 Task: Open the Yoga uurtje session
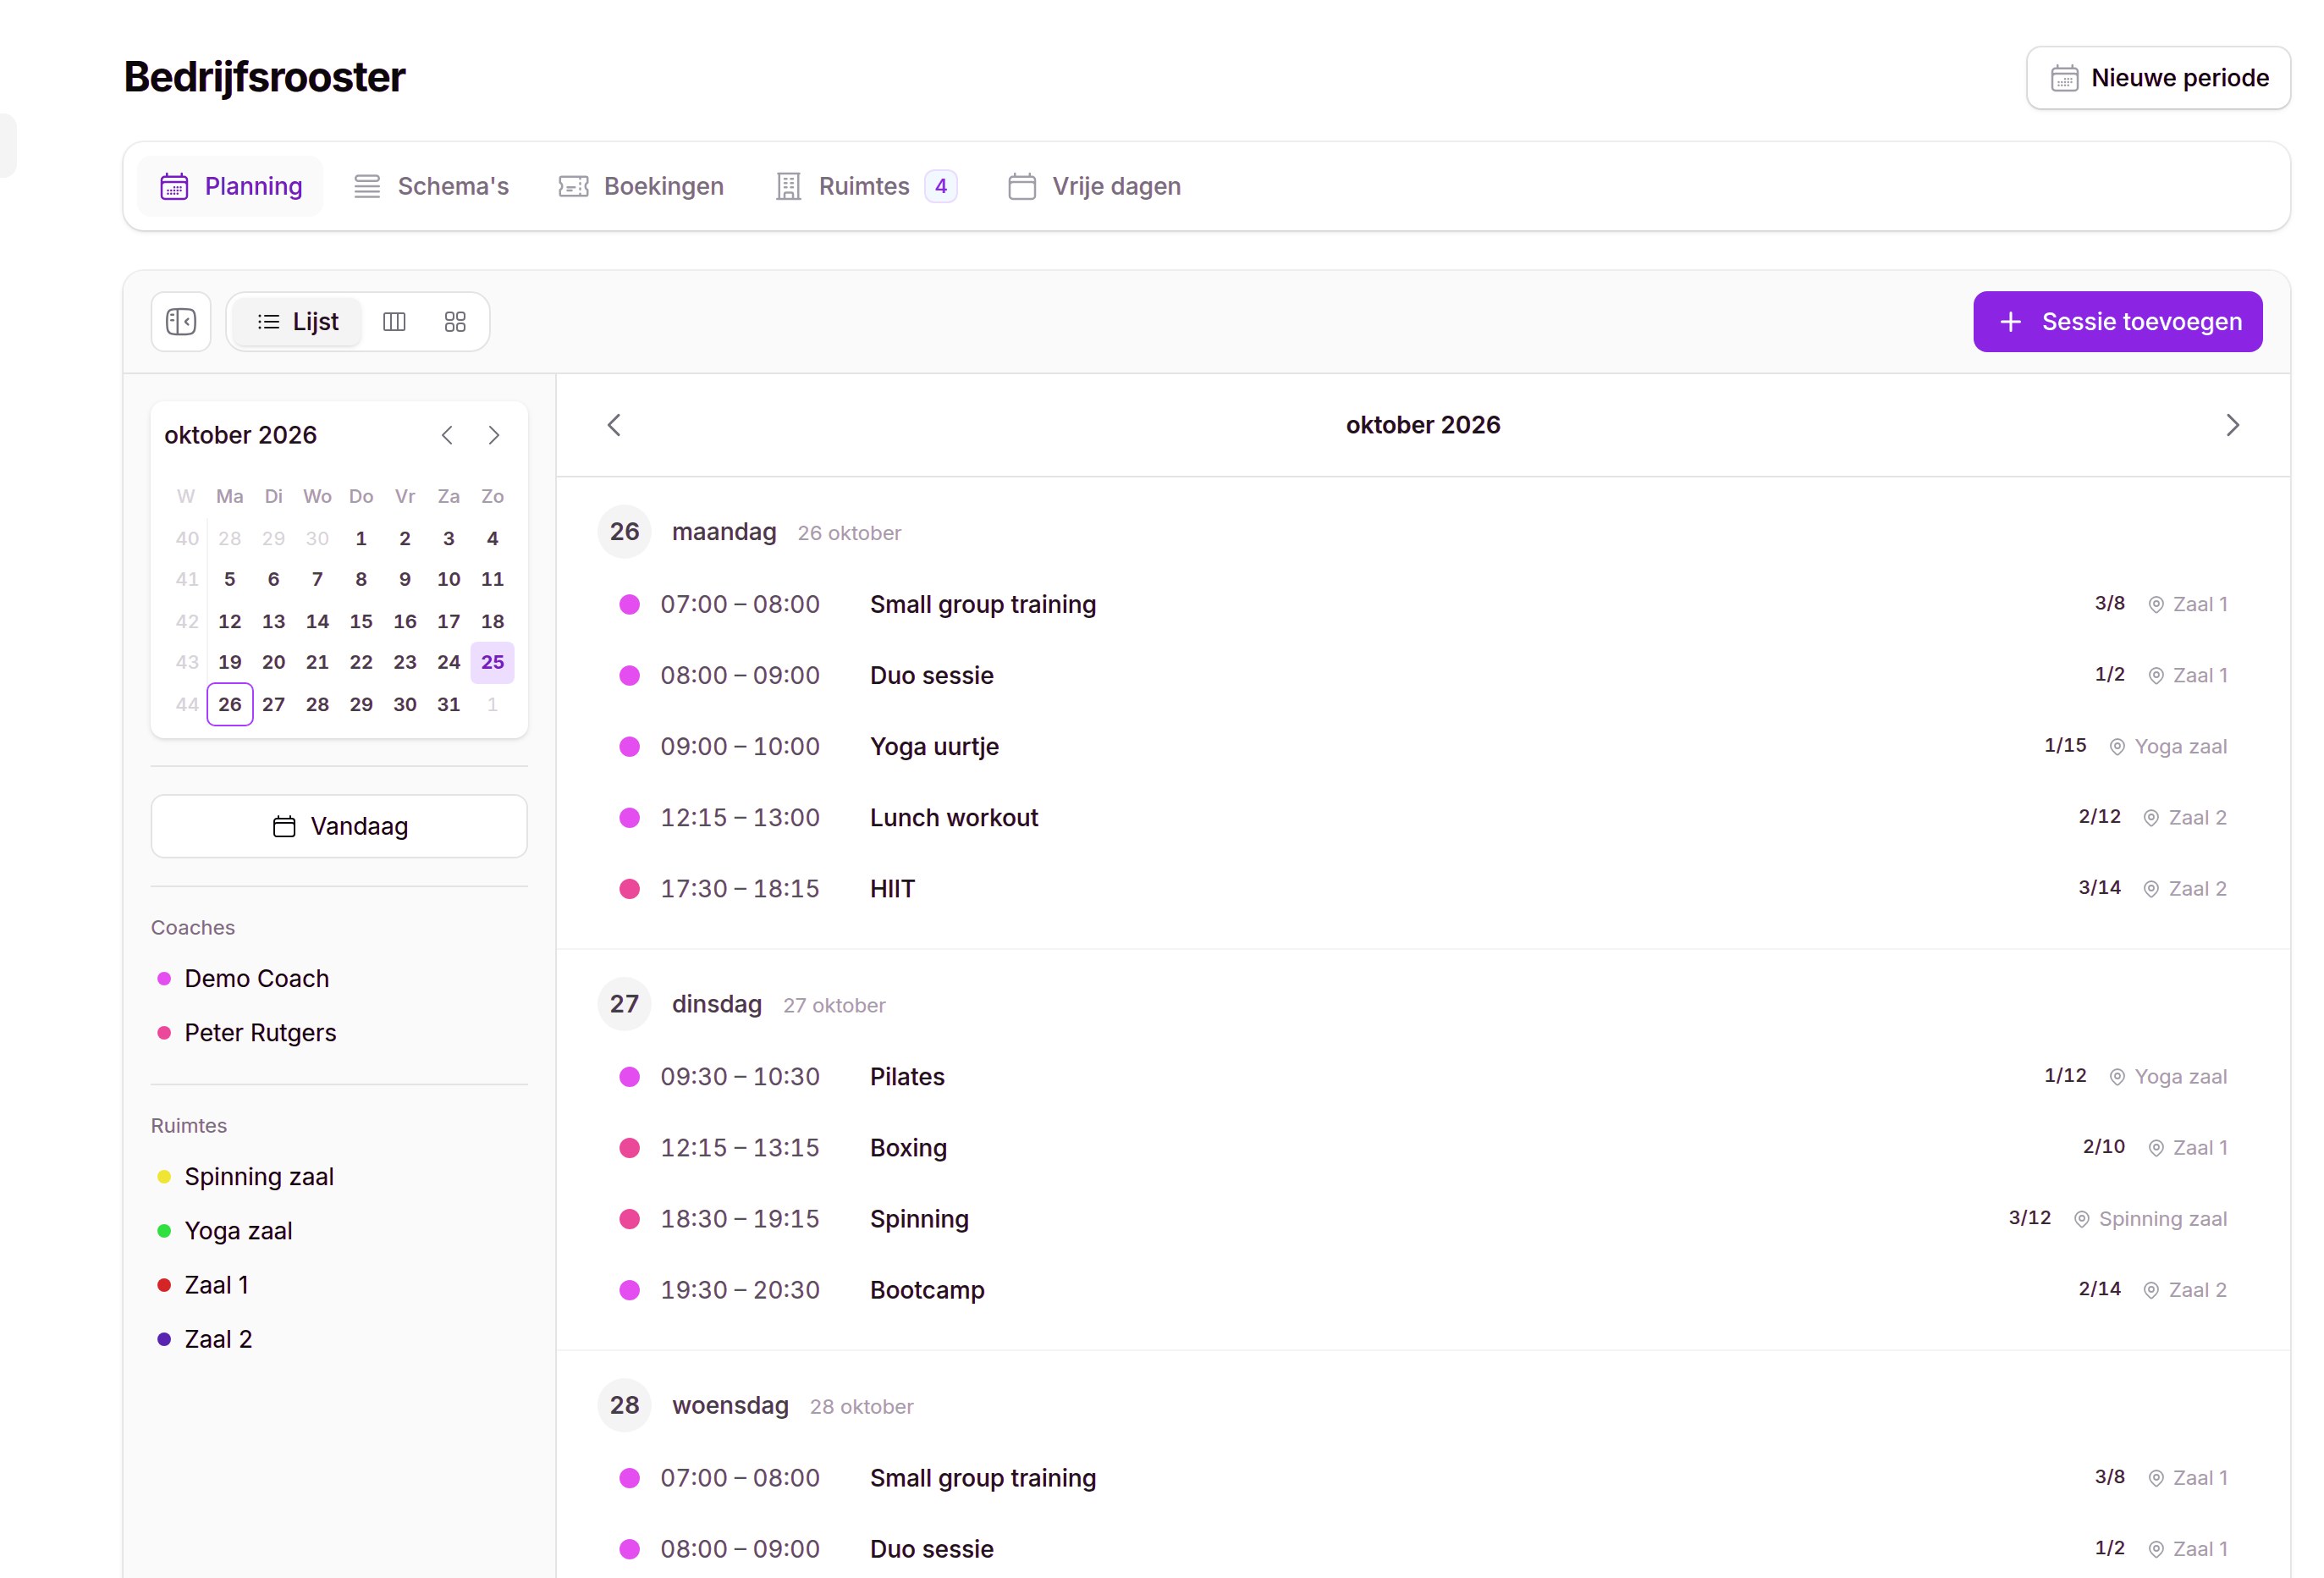pos(1422,746)
